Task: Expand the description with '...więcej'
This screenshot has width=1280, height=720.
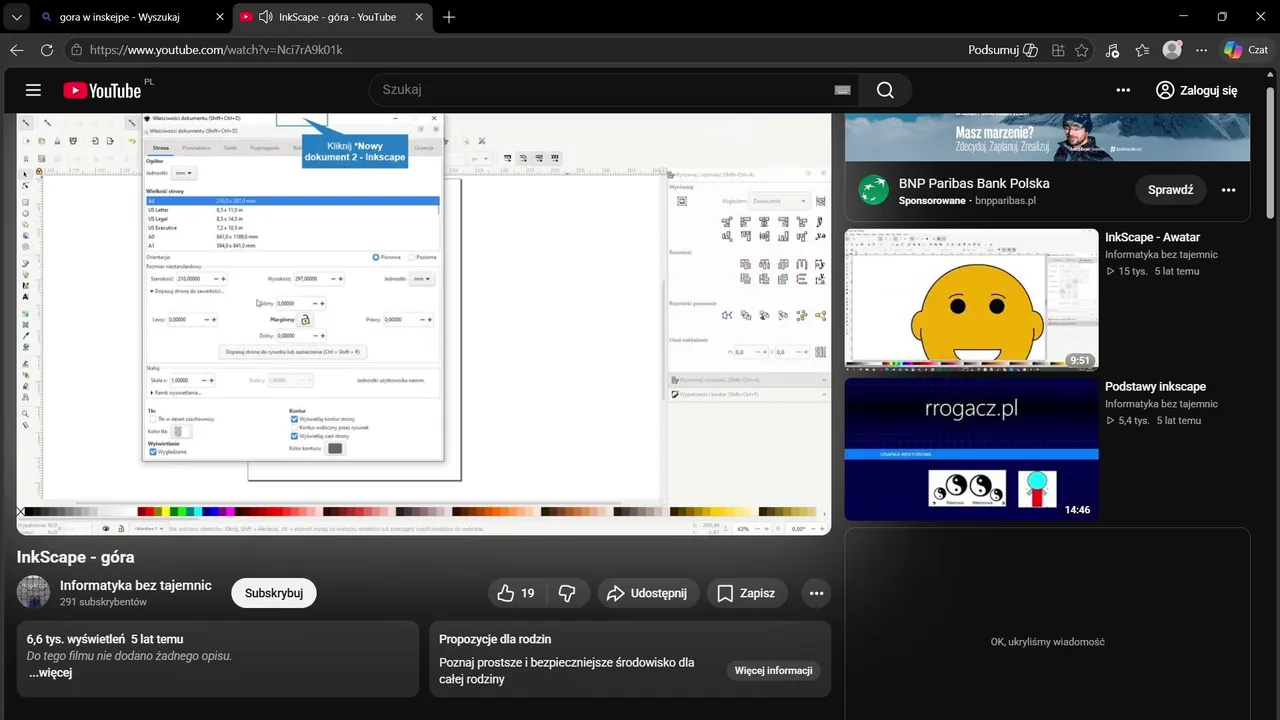Action: point(50,673)
